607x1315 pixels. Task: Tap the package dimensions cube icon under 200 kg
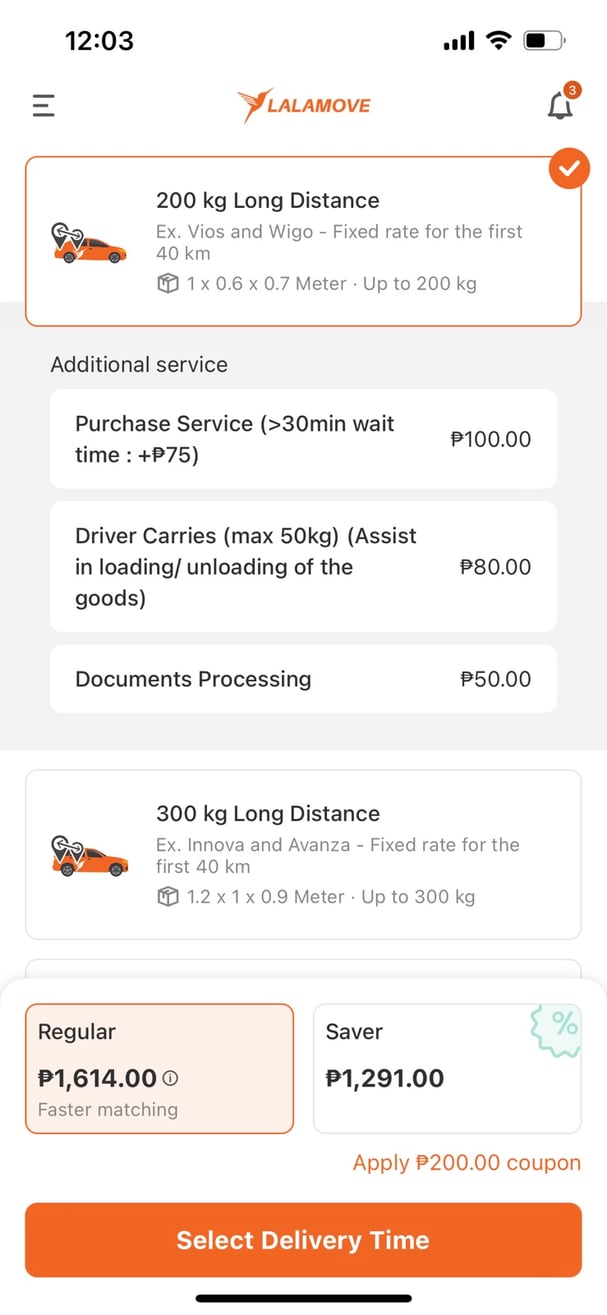(167, 284)
